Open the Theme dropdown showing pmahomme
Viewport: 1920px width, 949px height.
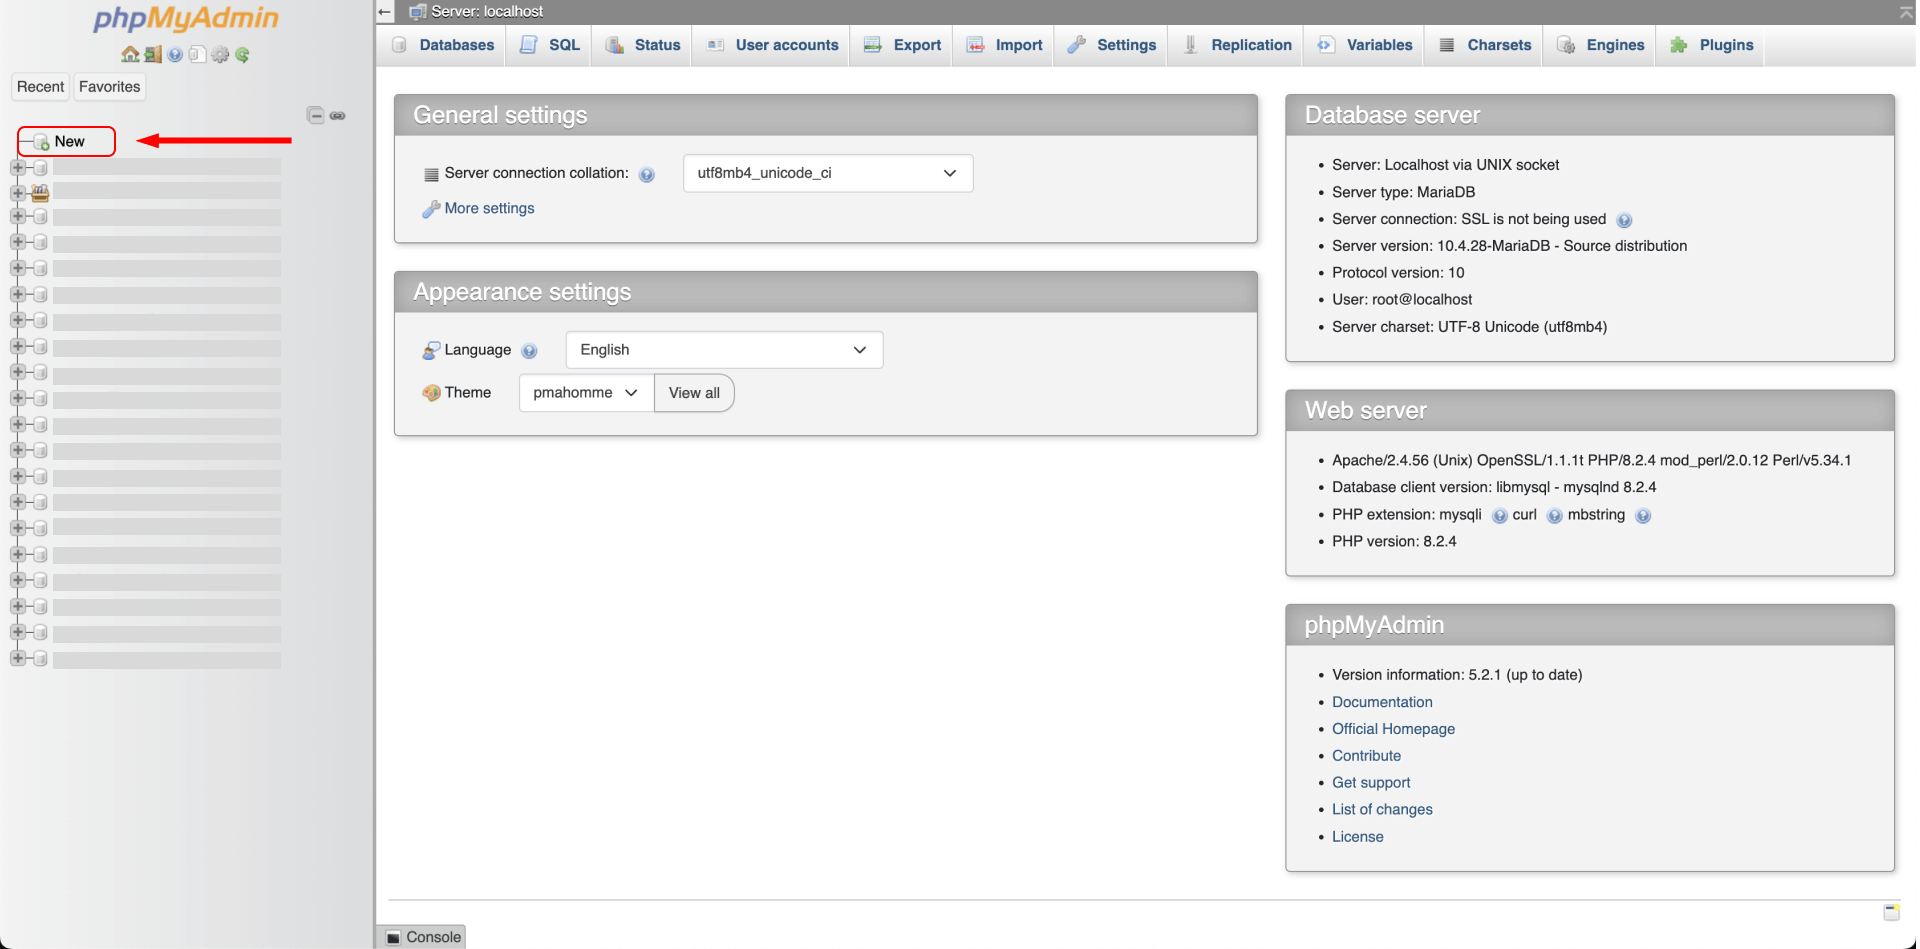(585, 393)
